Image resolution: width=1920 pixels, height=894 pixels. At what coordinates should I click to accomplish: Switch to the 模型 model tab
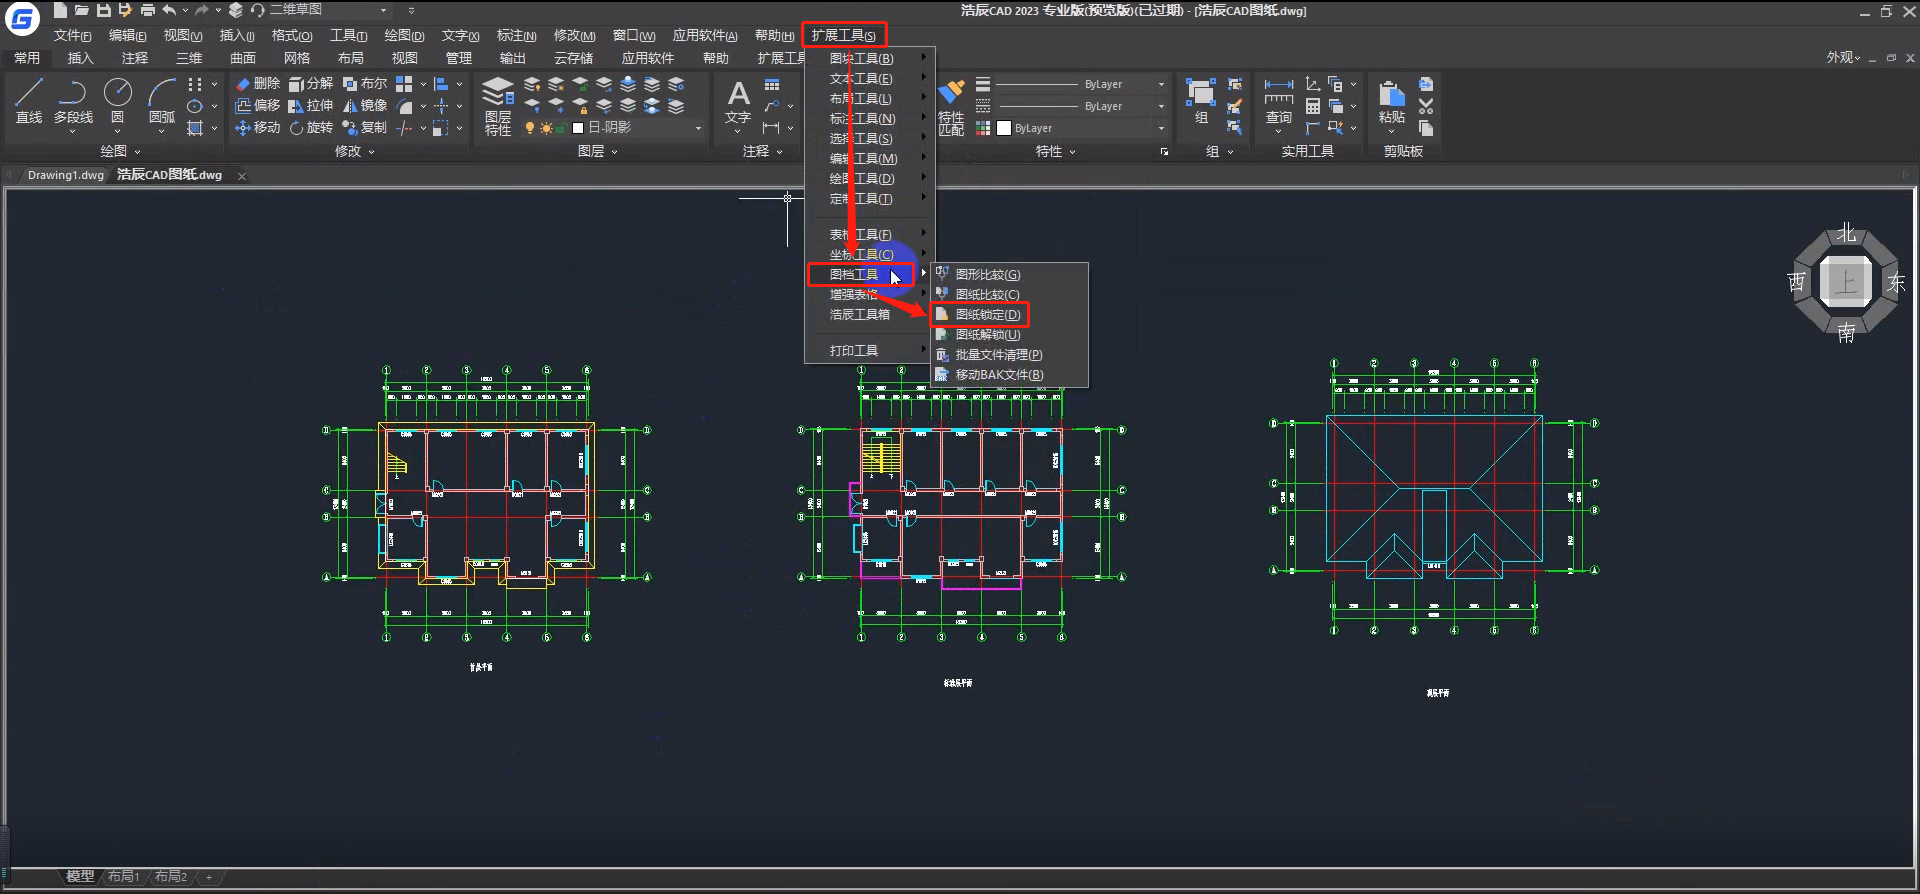coord(80,877)
